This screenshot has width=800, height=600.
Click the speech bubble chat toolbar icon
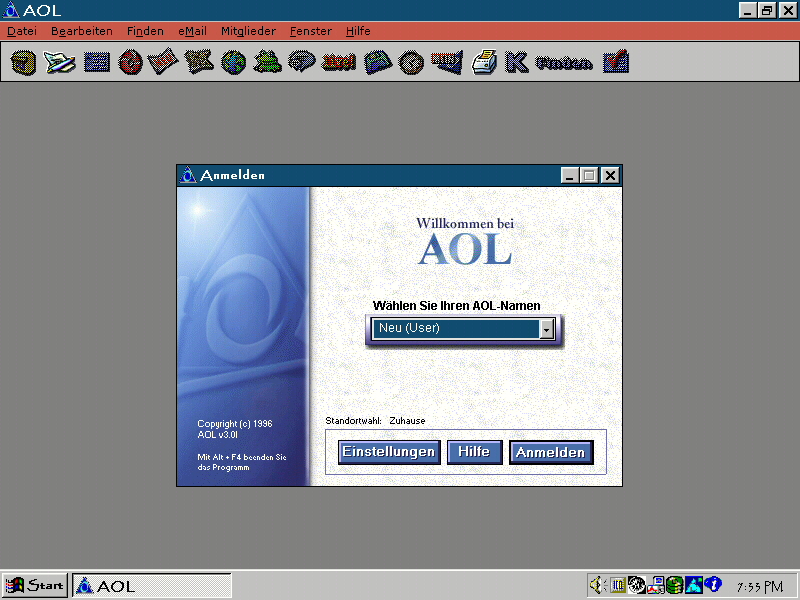(x=302, y=61)
